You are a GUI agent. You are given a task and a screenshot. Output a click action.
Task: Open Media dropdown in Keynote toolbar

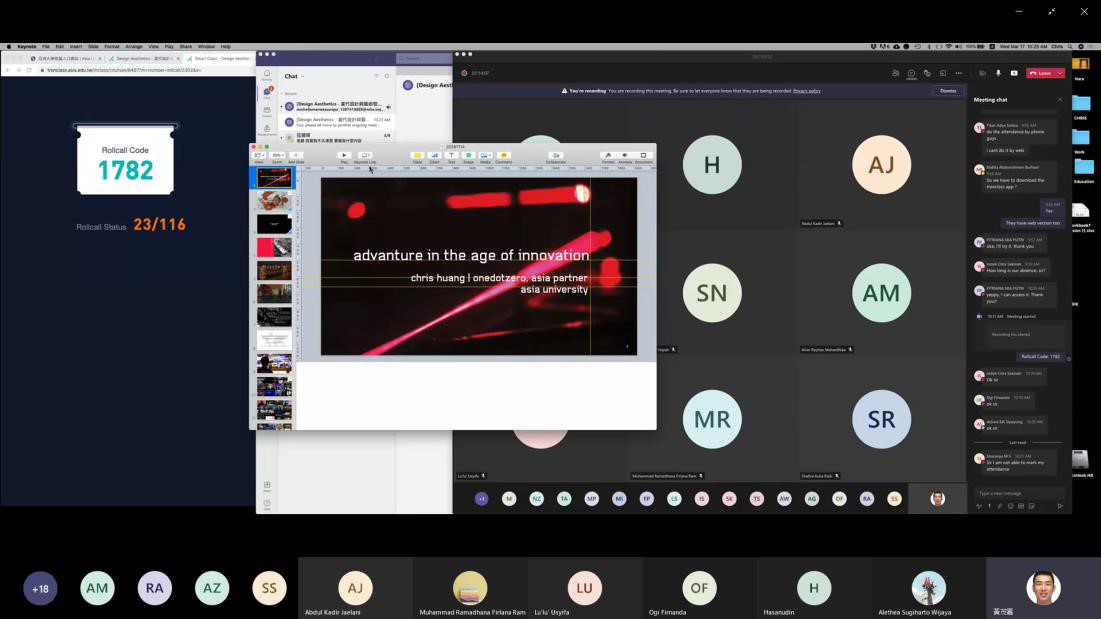coord(485,157)
